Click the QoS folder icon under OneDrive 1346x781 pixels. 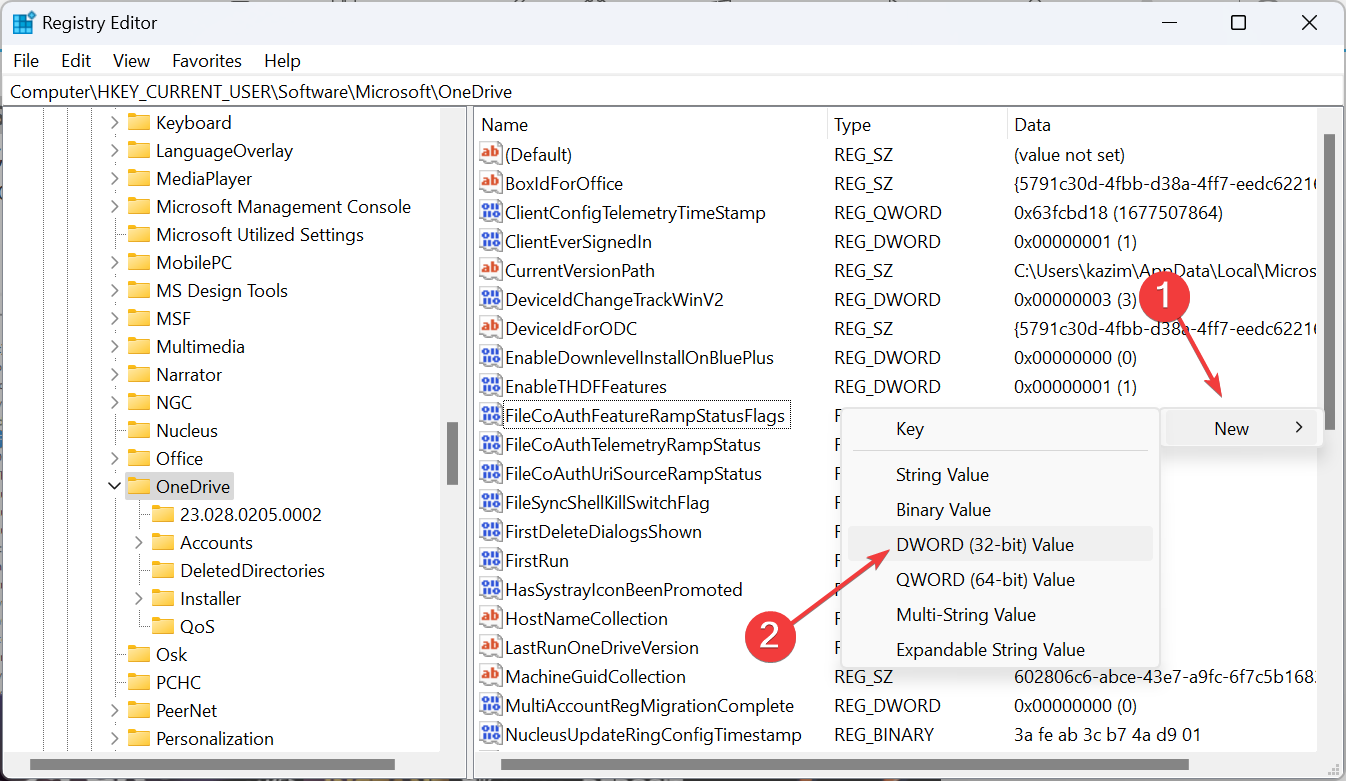(x=163, y=627)
